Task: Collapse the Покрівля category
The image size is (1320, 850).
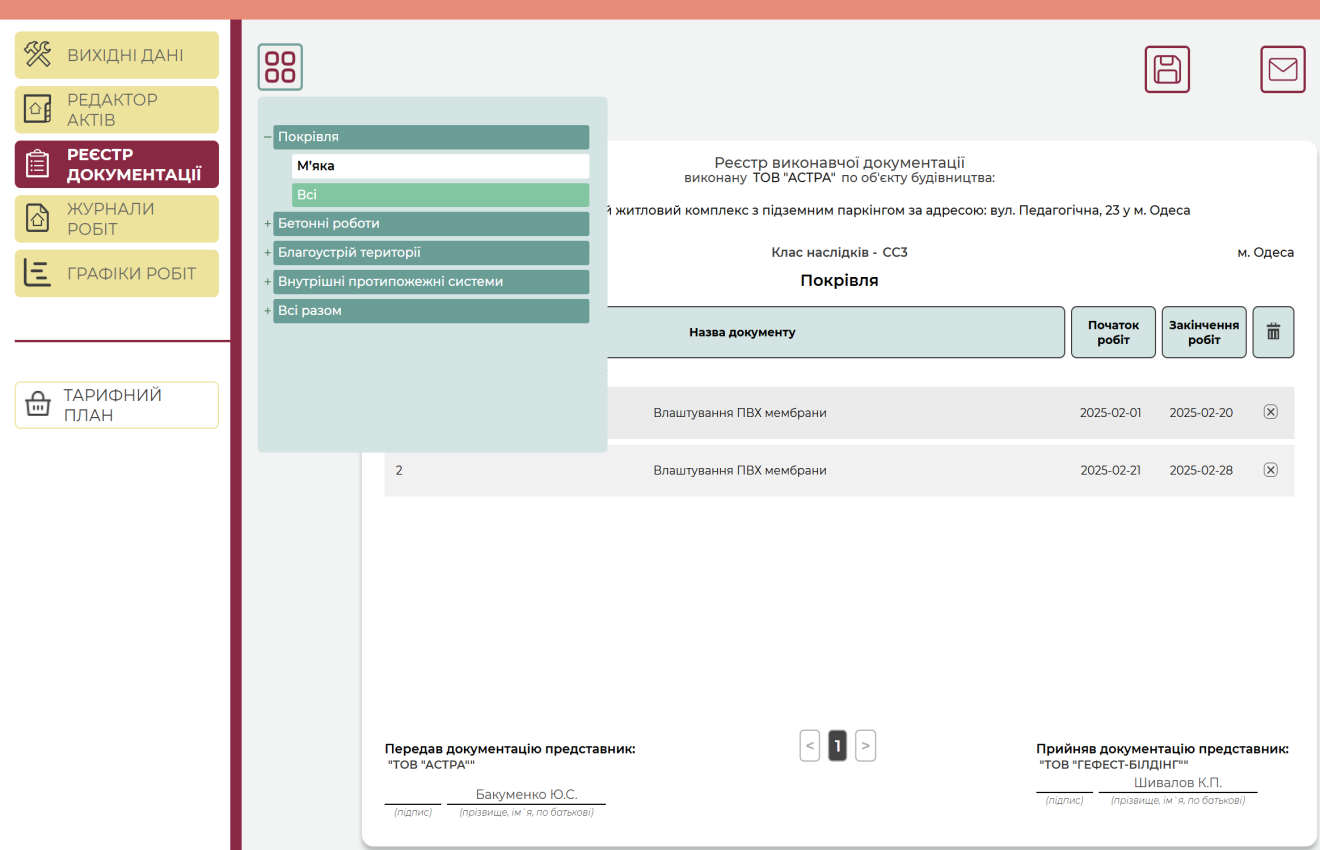Action: [267, 137]
